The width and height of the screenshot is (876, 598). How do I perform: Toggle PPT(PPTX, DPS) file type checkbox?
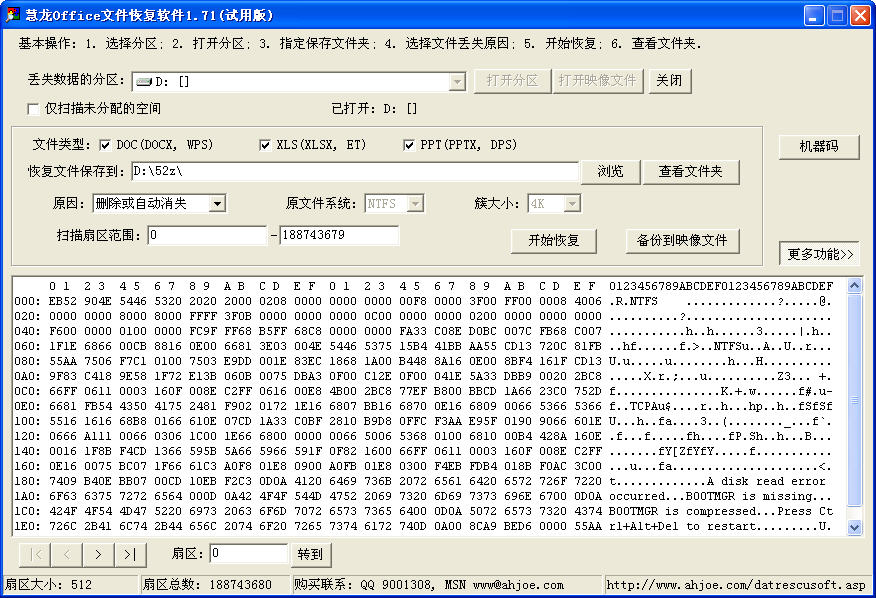pos(409,145)
